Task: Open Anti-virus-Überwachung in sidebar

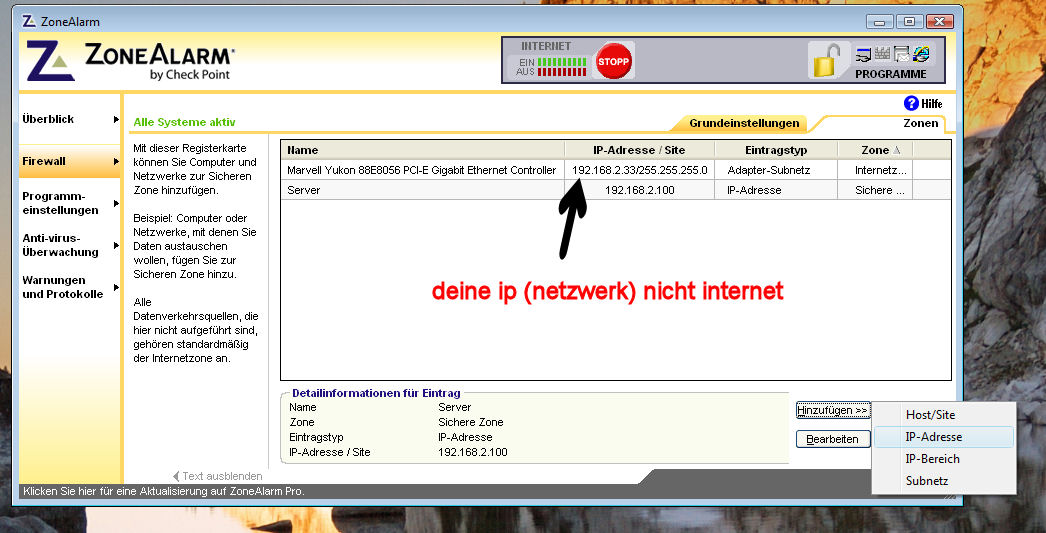Action: (60, 245)
